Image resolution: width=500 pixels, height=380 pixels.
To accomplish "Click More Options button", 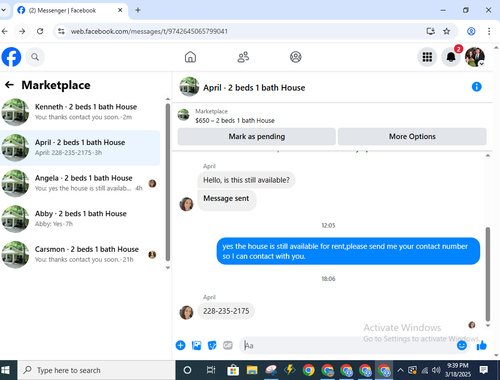I will click(412, 137).
